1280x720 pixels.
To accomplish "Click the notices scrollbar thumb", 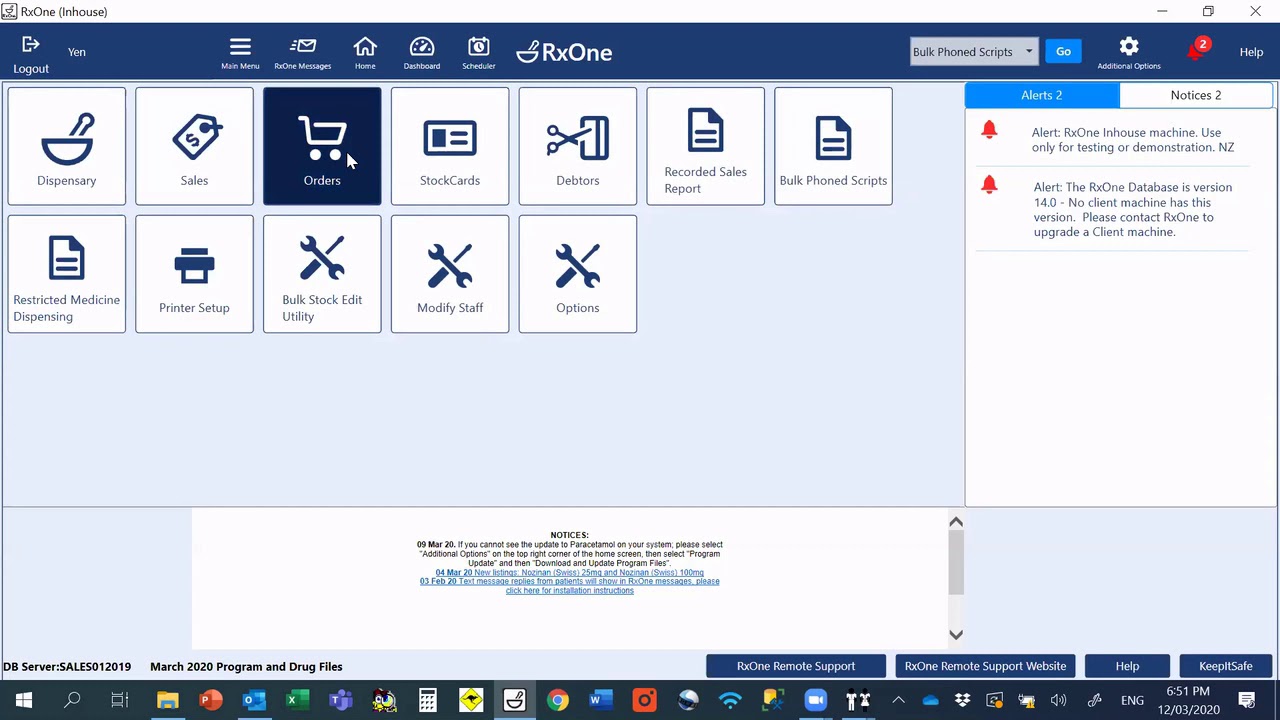I will 956,563.
